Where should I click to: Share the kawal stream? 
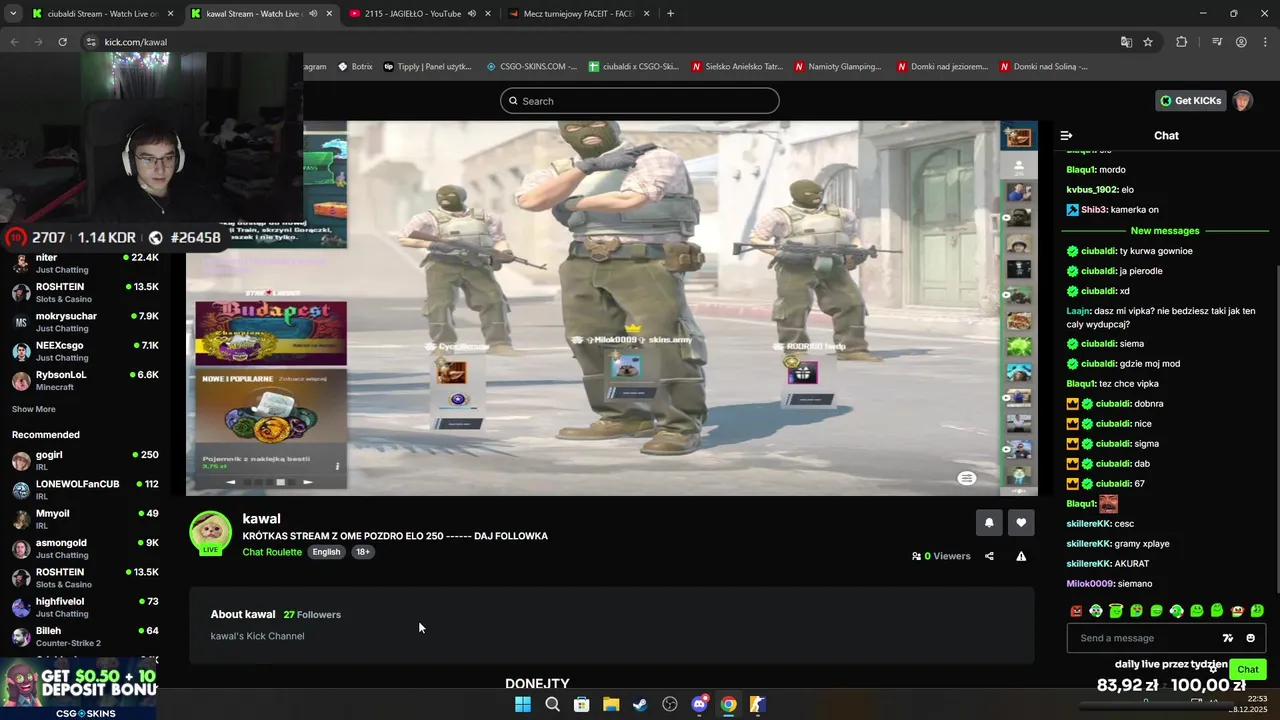[989, 556]
